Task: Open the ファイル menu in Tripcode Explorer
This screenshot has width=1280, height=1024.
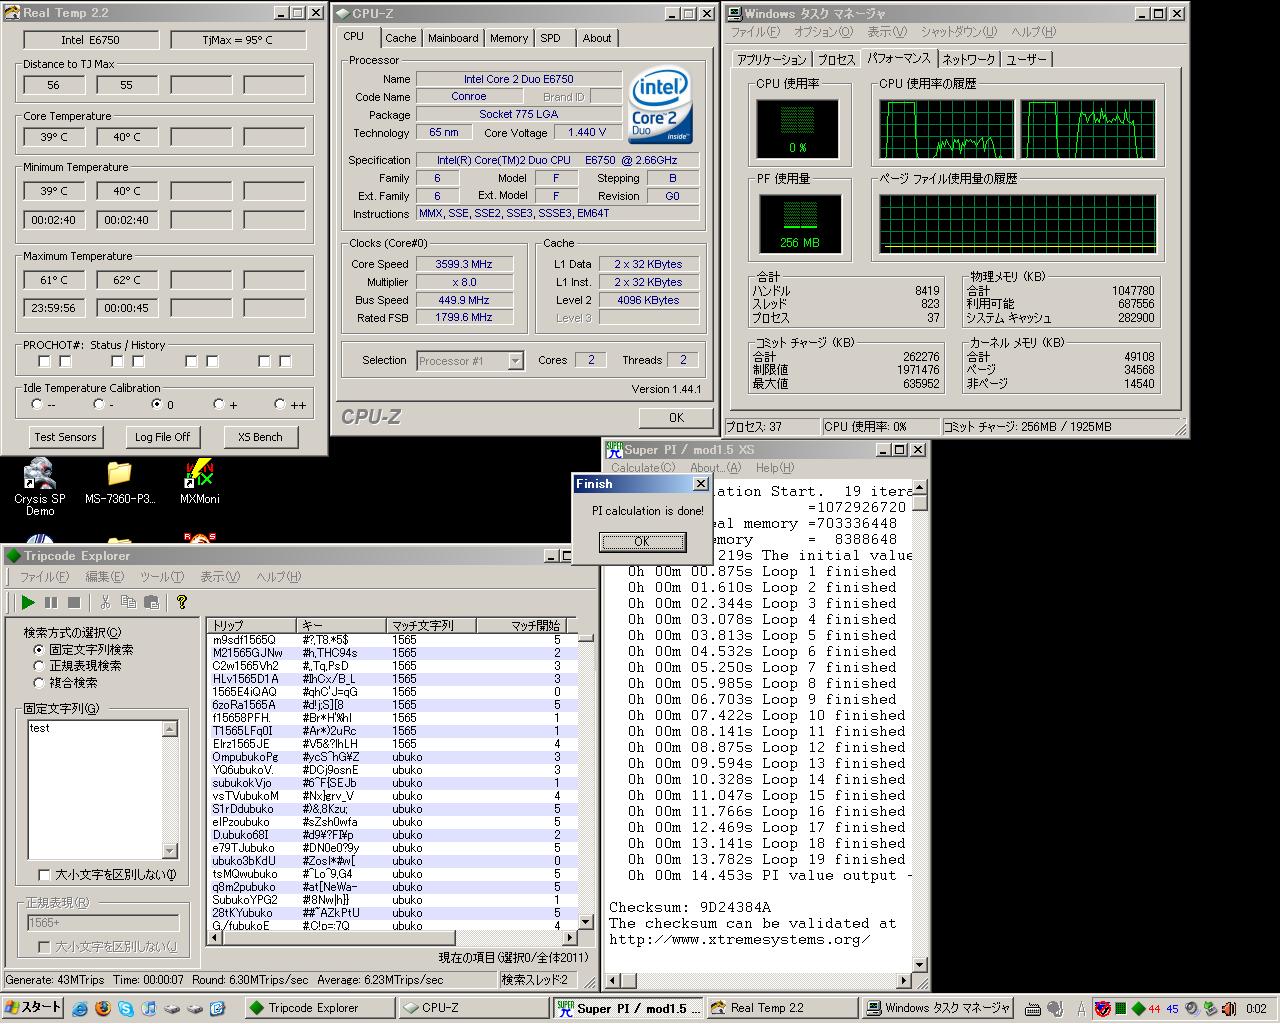Action: (44, 577)
